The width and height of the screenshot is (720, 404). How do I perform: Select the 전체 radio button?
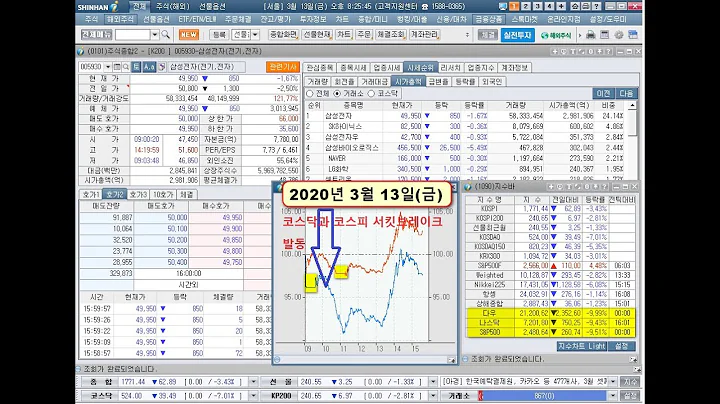tap(310, 93)
